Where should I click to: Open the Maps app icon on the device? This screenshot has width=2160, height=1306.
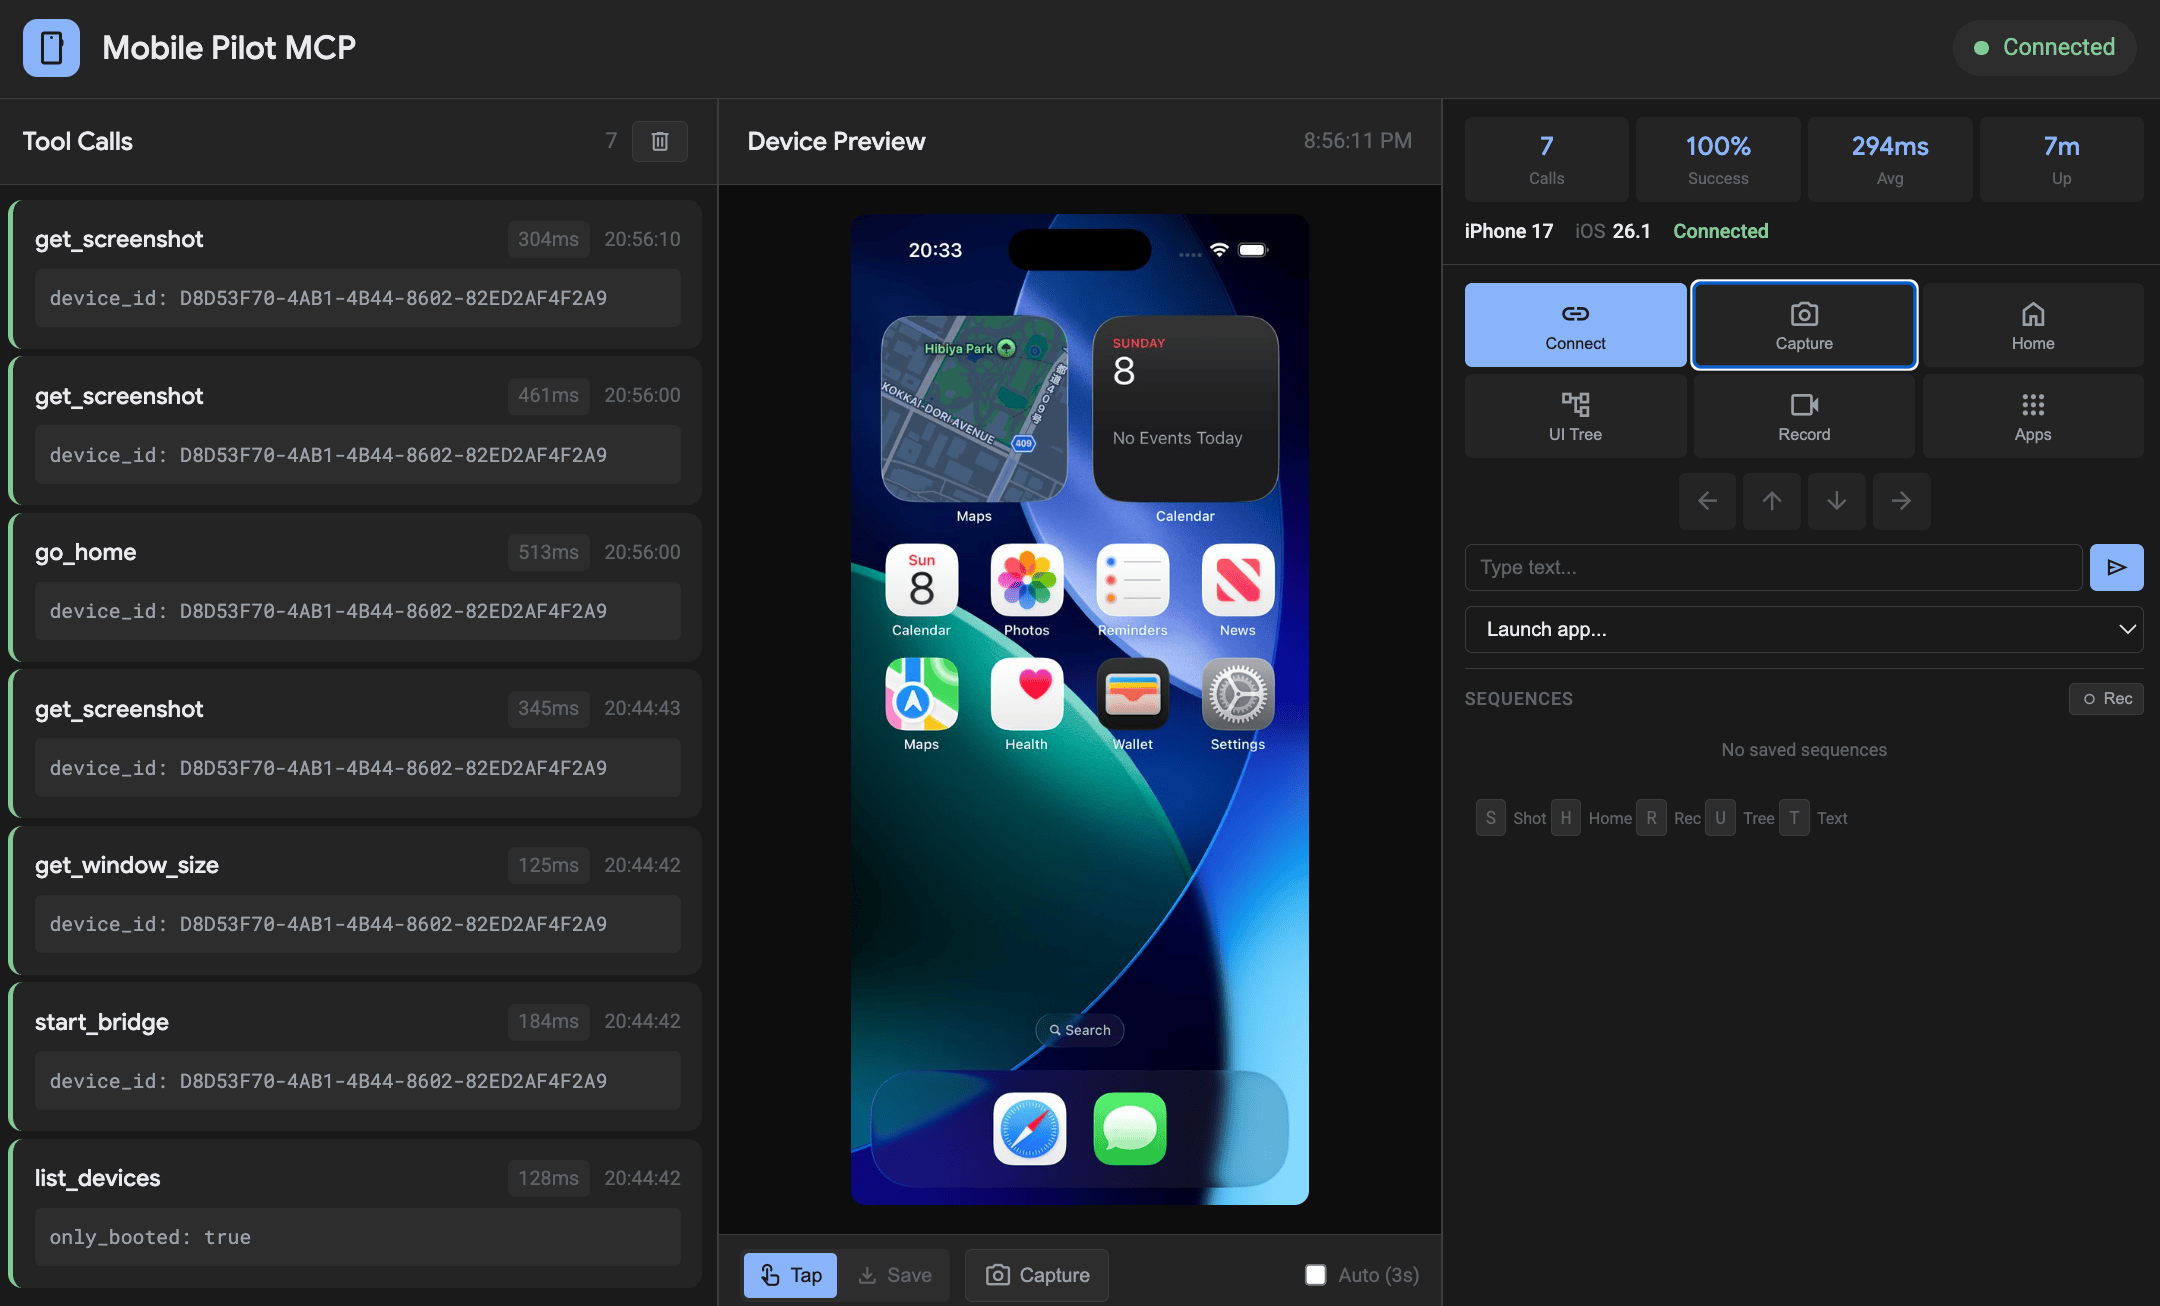921,694
